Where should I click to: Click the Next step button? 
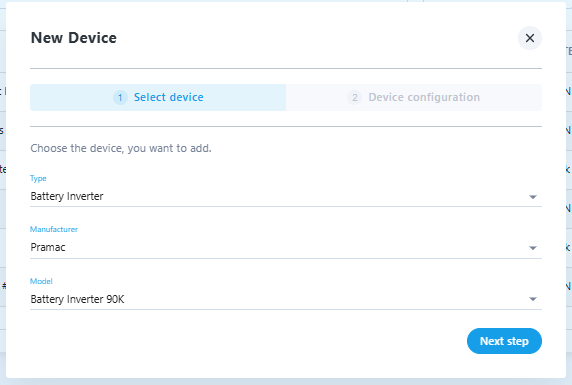504,341
